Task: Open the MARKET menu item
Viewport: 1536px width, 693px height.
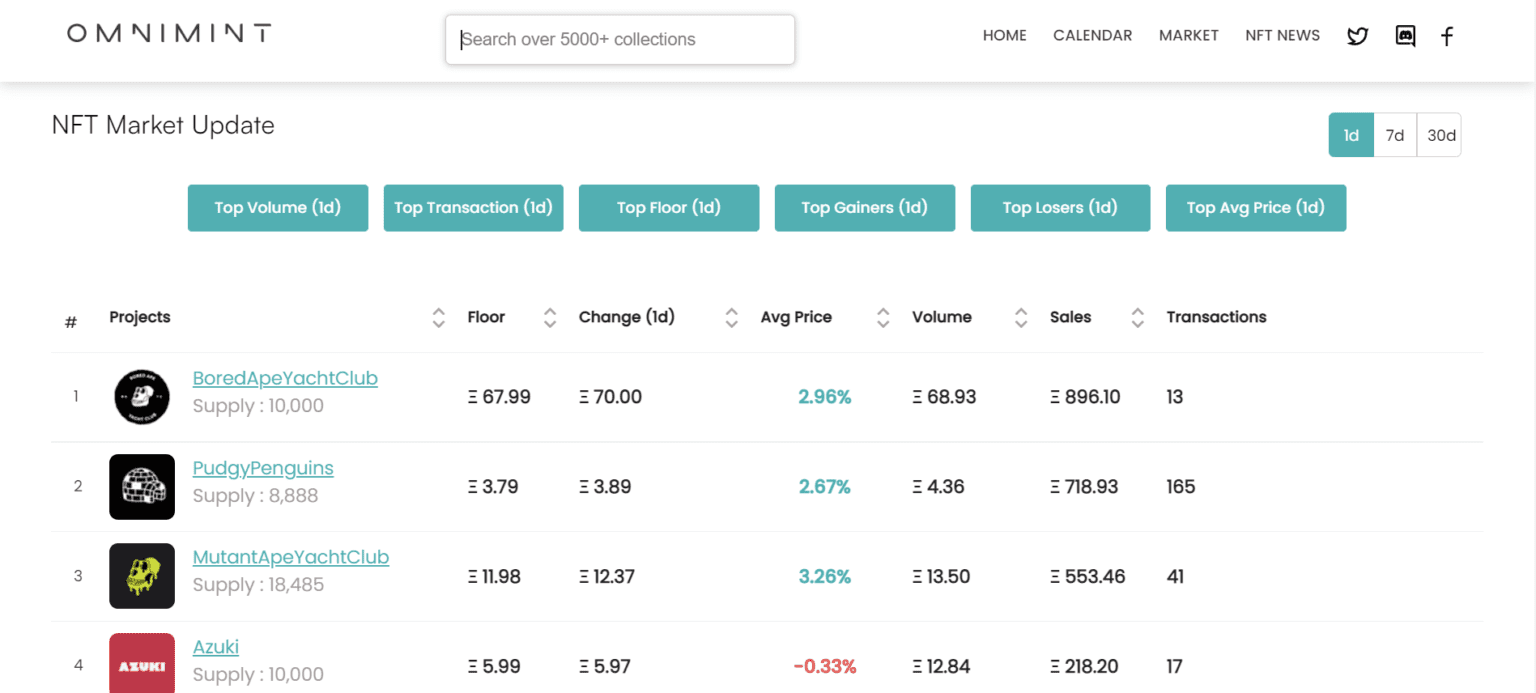Action: click(x=1189, y=35)
